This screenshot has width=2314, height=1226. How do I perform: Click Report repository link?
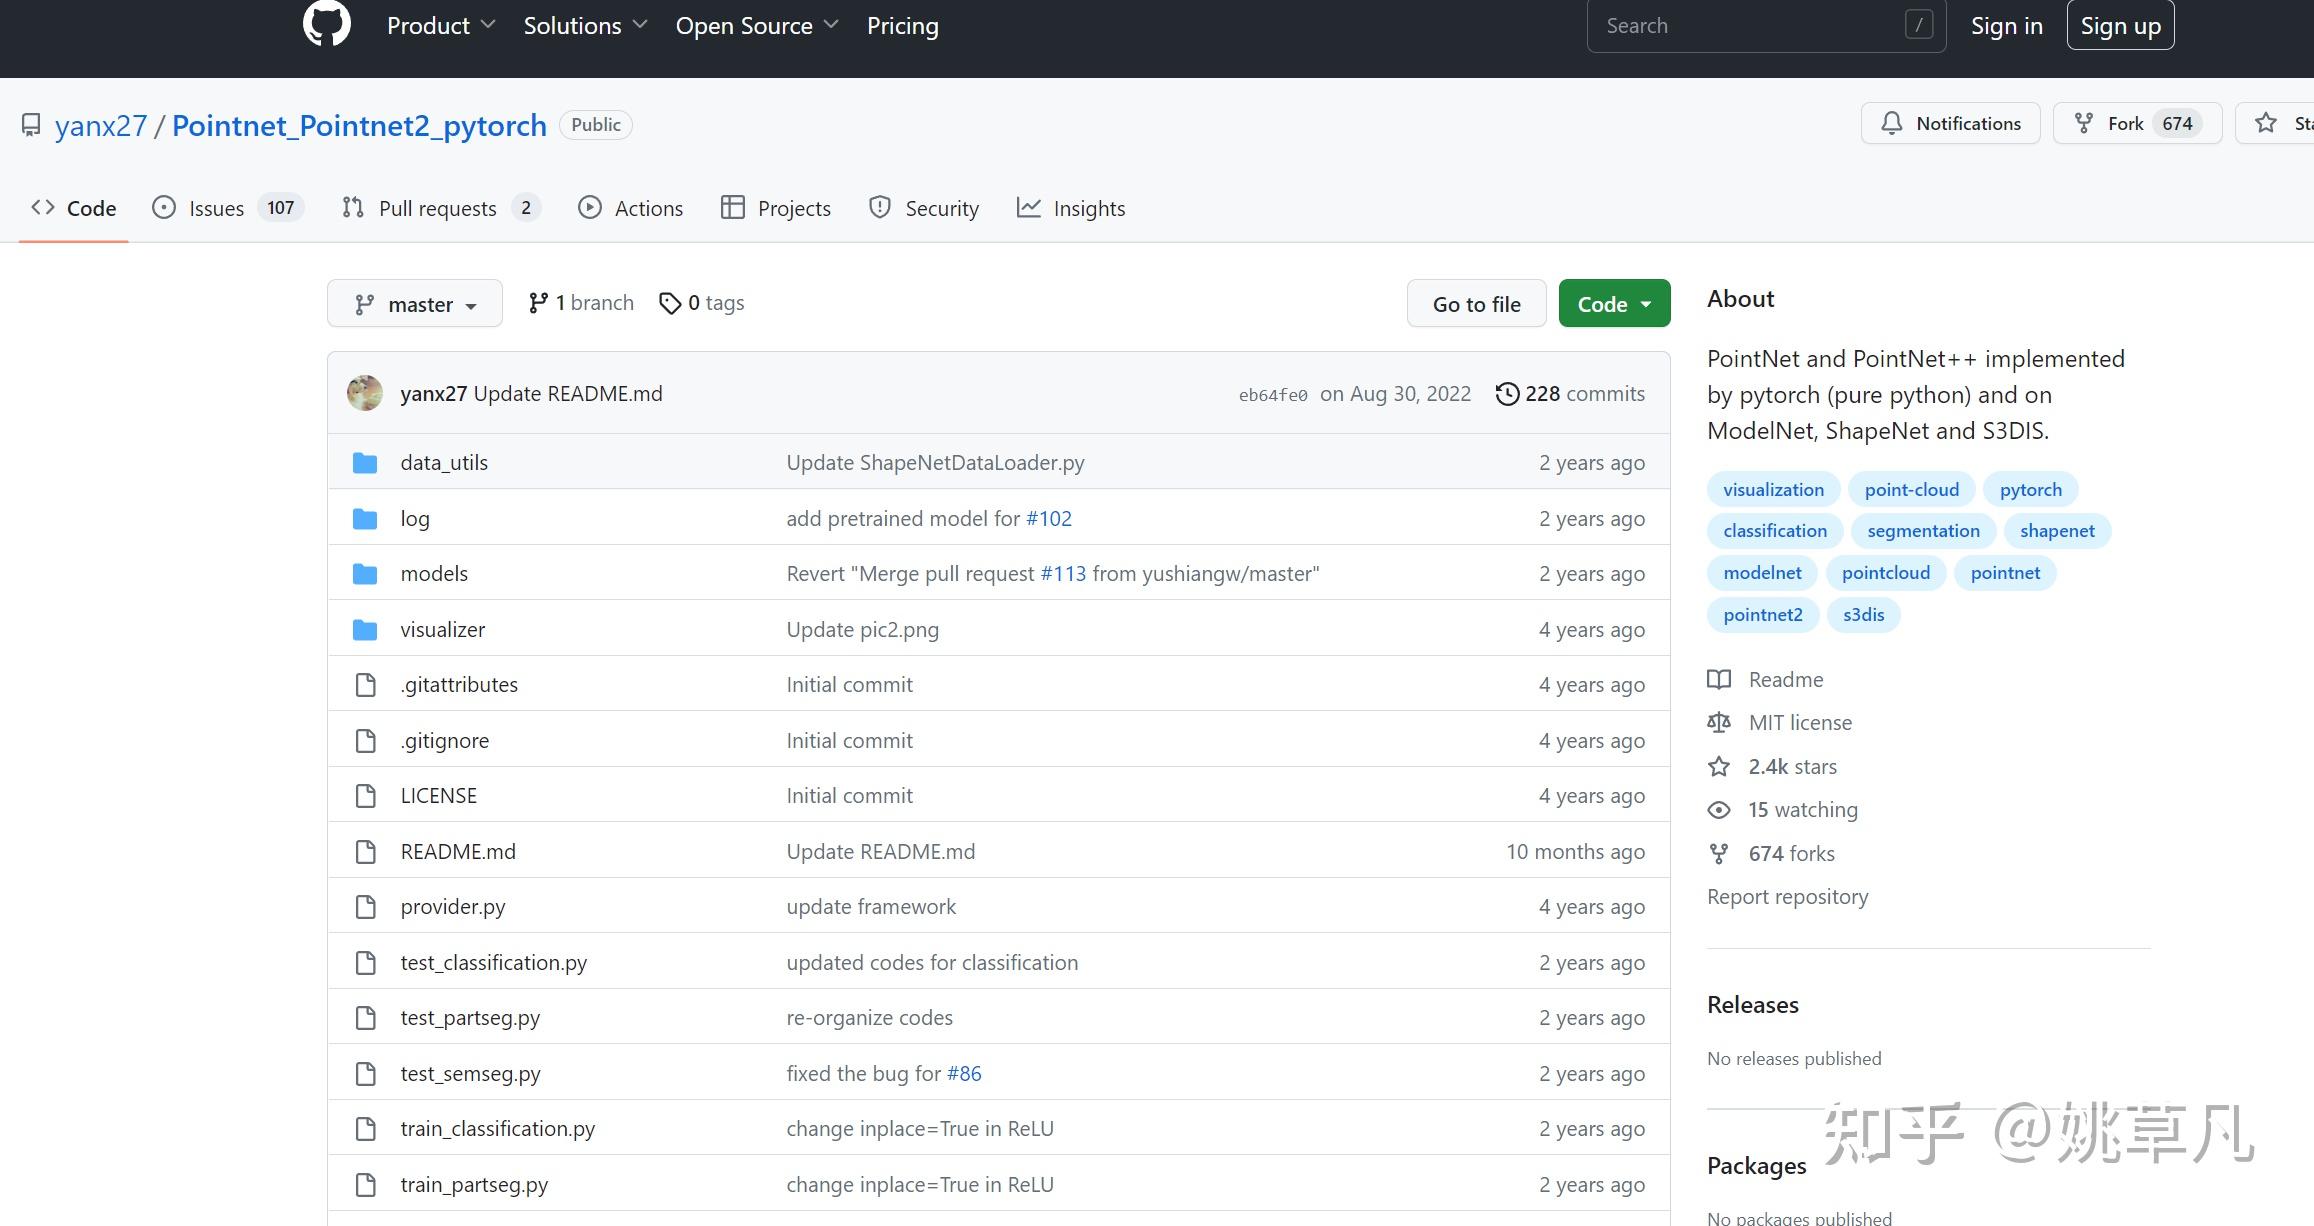(x=1787, y=897)
